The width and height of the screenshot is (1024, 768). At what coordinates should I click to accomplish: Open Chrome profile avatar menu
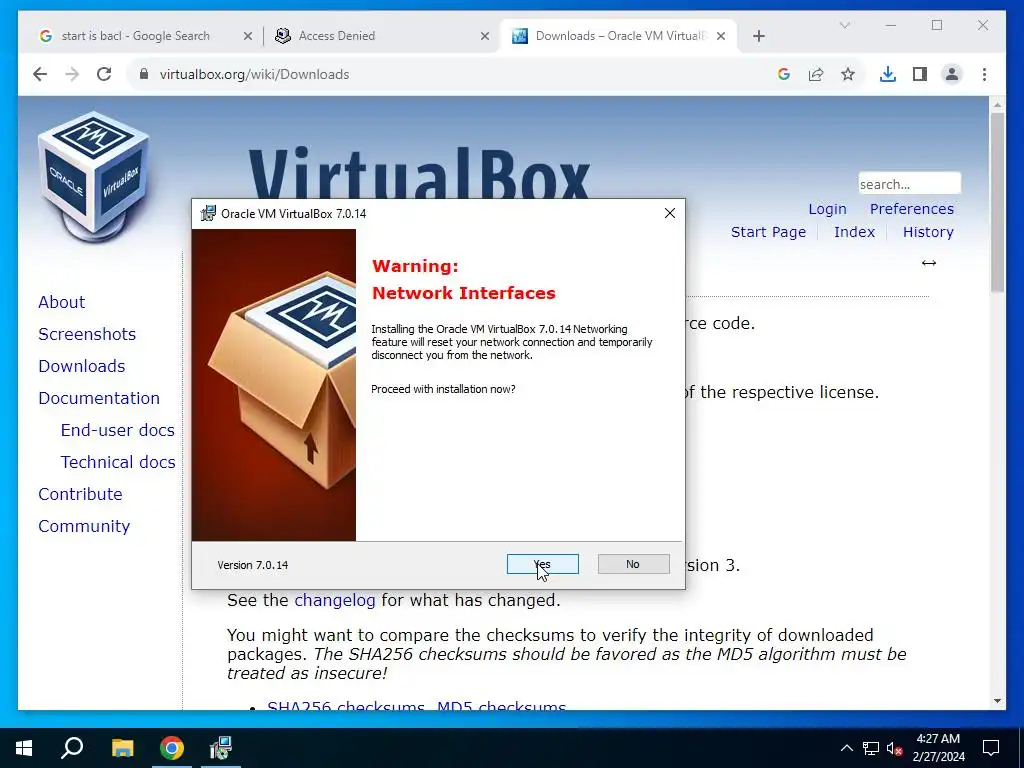pyautogui.click(x=952, y=74)
